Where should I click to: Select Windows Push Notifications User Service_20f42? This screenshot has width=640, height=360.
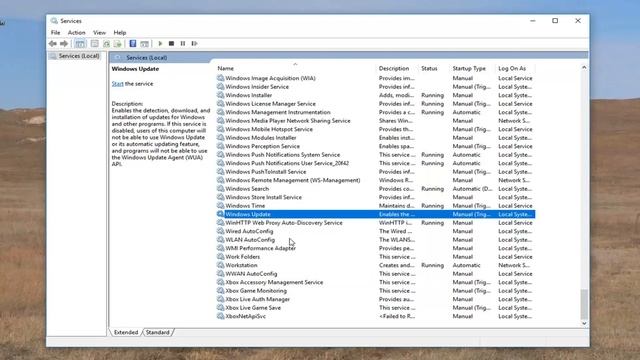pos(376,163)
